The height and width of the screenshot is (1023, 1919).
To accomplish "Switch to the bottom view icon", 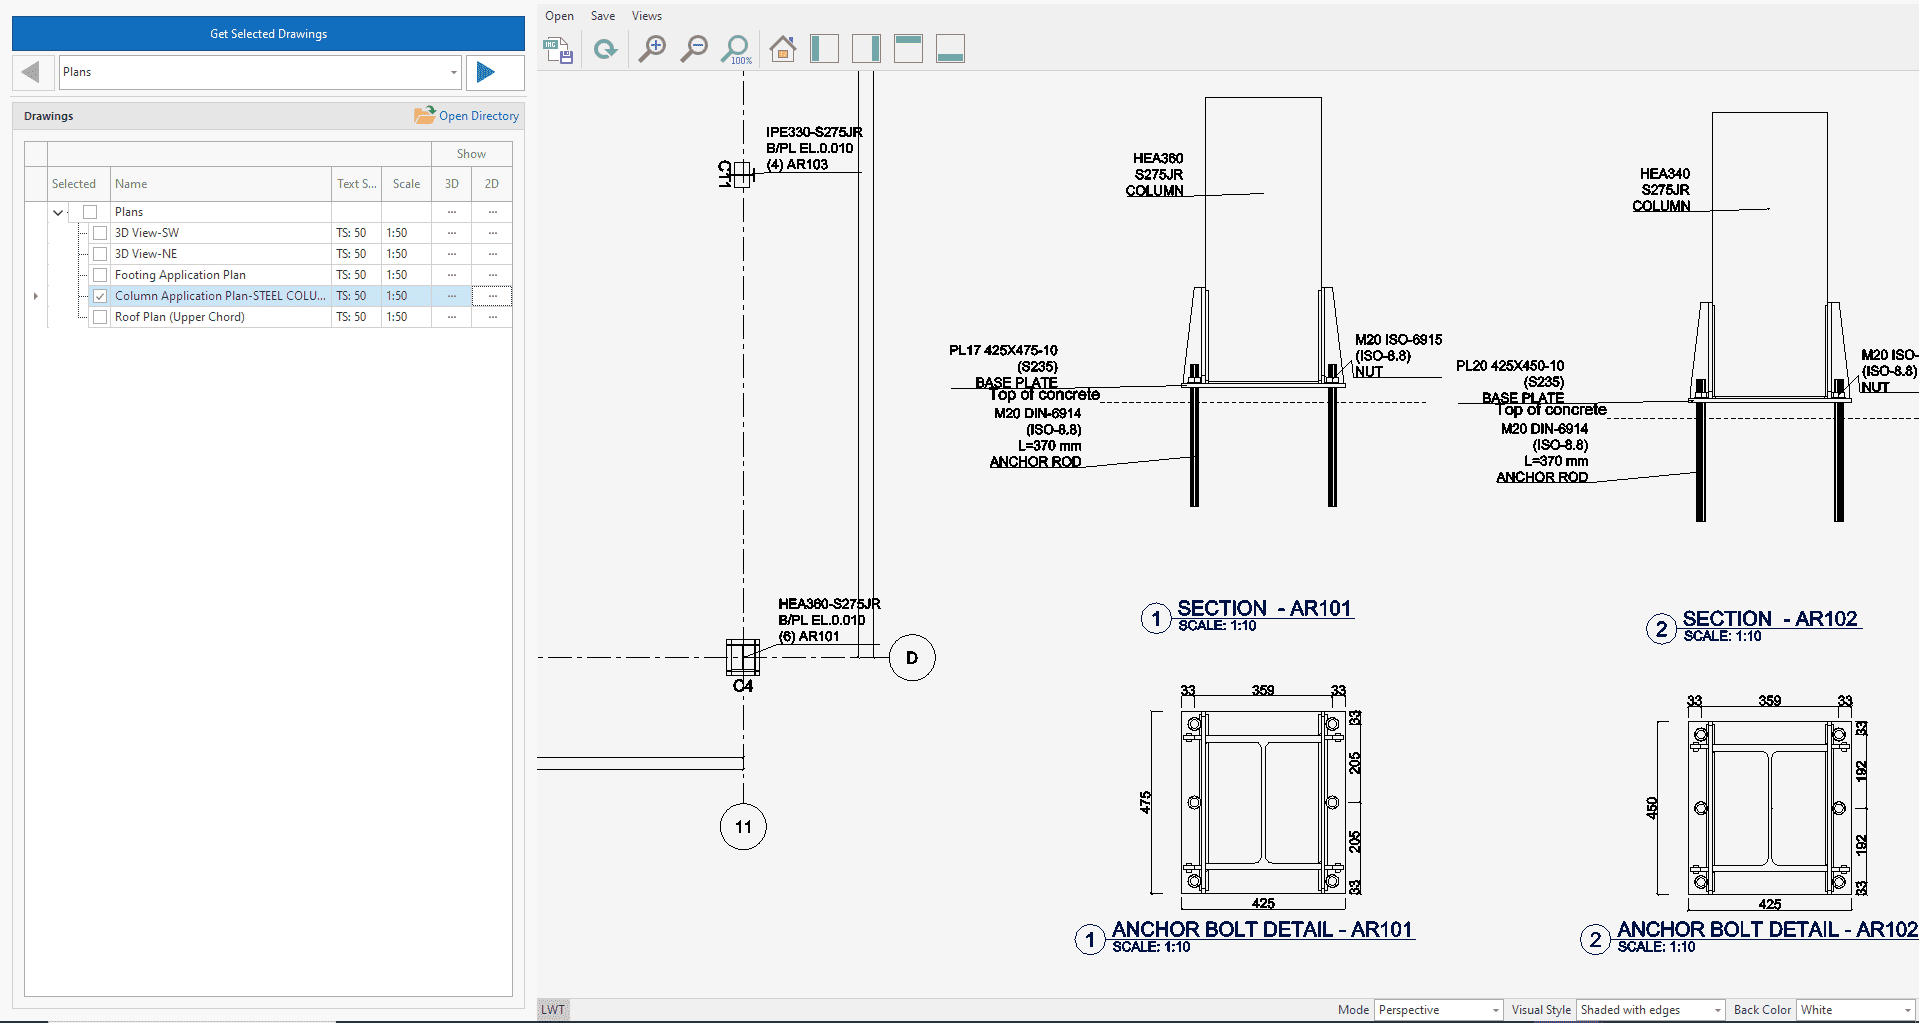I will point(950,49).
